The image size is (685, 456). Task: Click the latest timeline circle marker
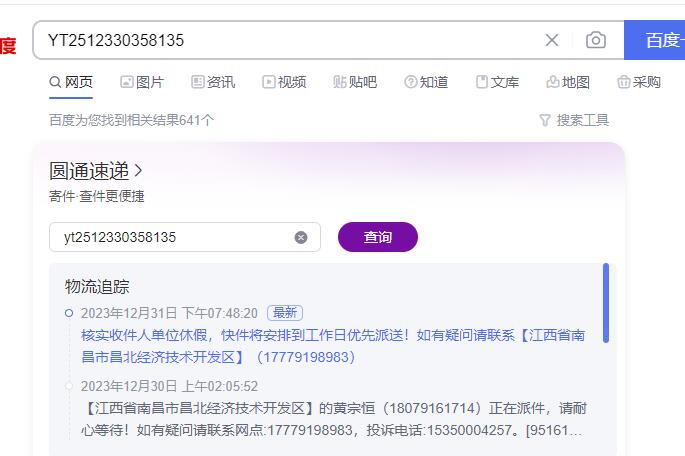[69, 313]
